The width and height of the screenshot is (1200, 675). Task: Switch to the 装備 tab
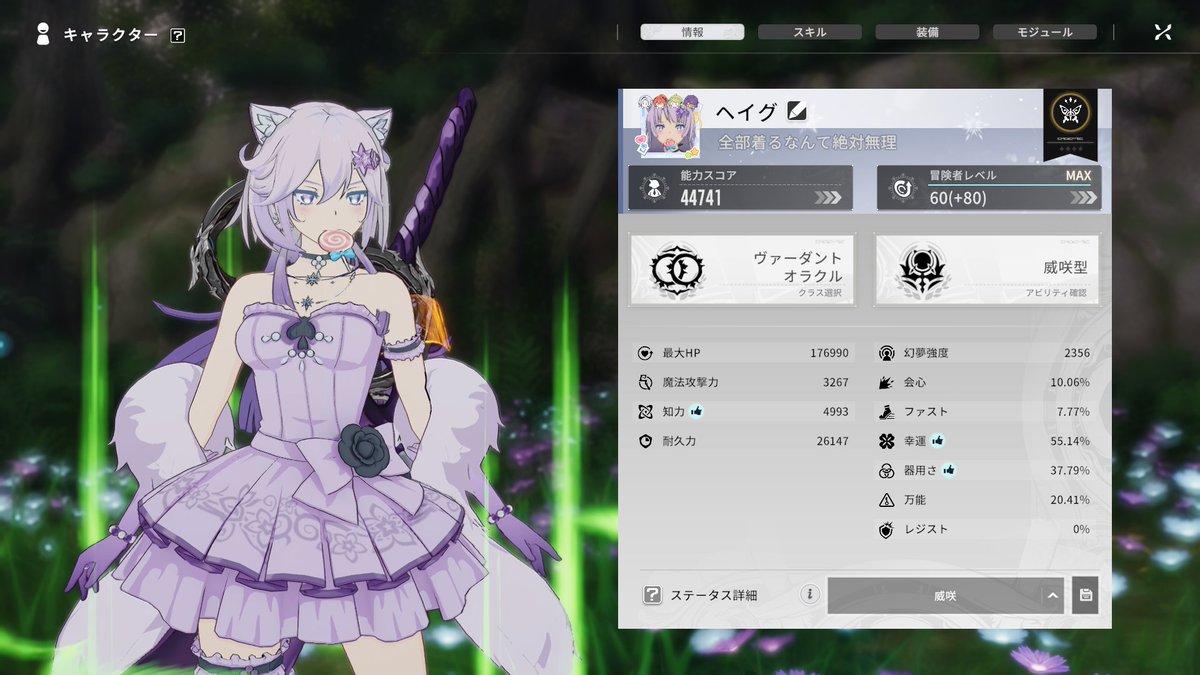click(x=927, y=32)
